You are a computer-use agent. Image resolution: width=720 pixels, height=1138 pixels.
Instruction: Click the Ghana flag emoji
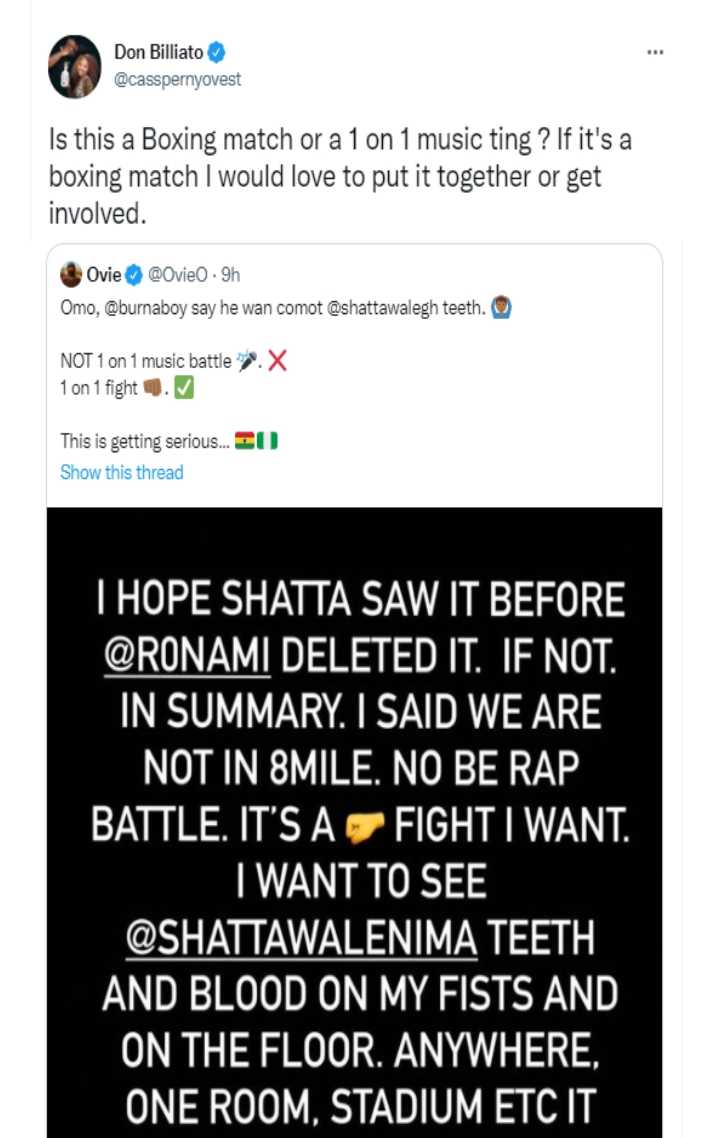tap(245, 441)
